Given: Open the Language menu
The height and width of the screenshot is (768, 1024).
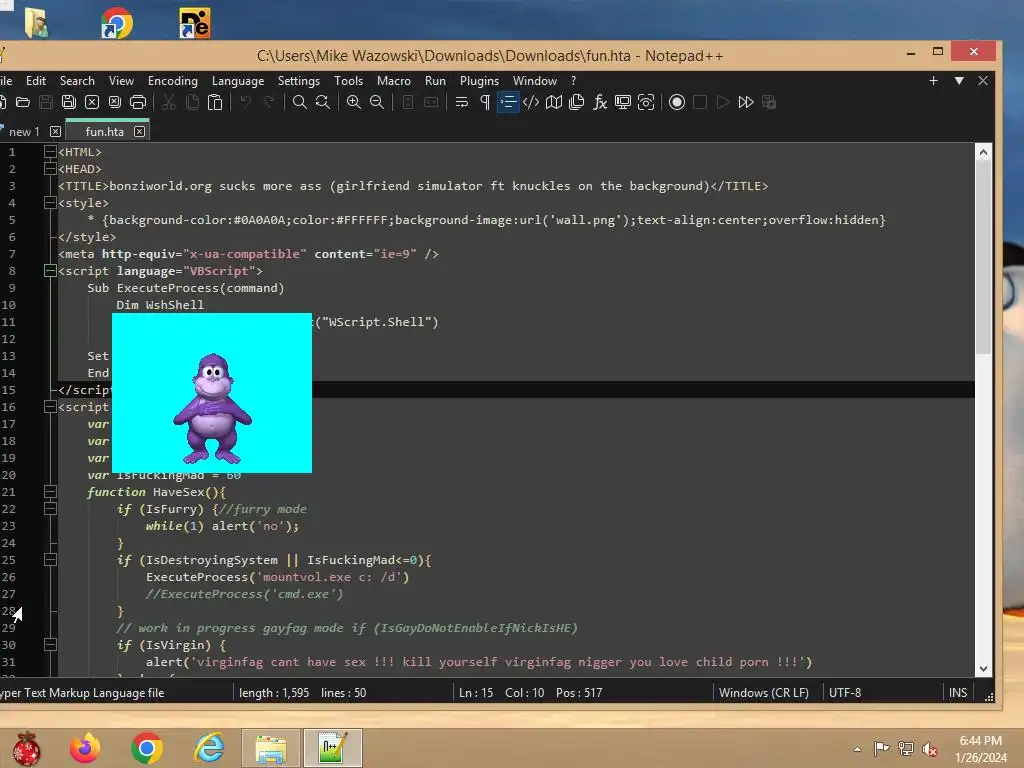Looking at the screenshot, I should coord(238,80).
